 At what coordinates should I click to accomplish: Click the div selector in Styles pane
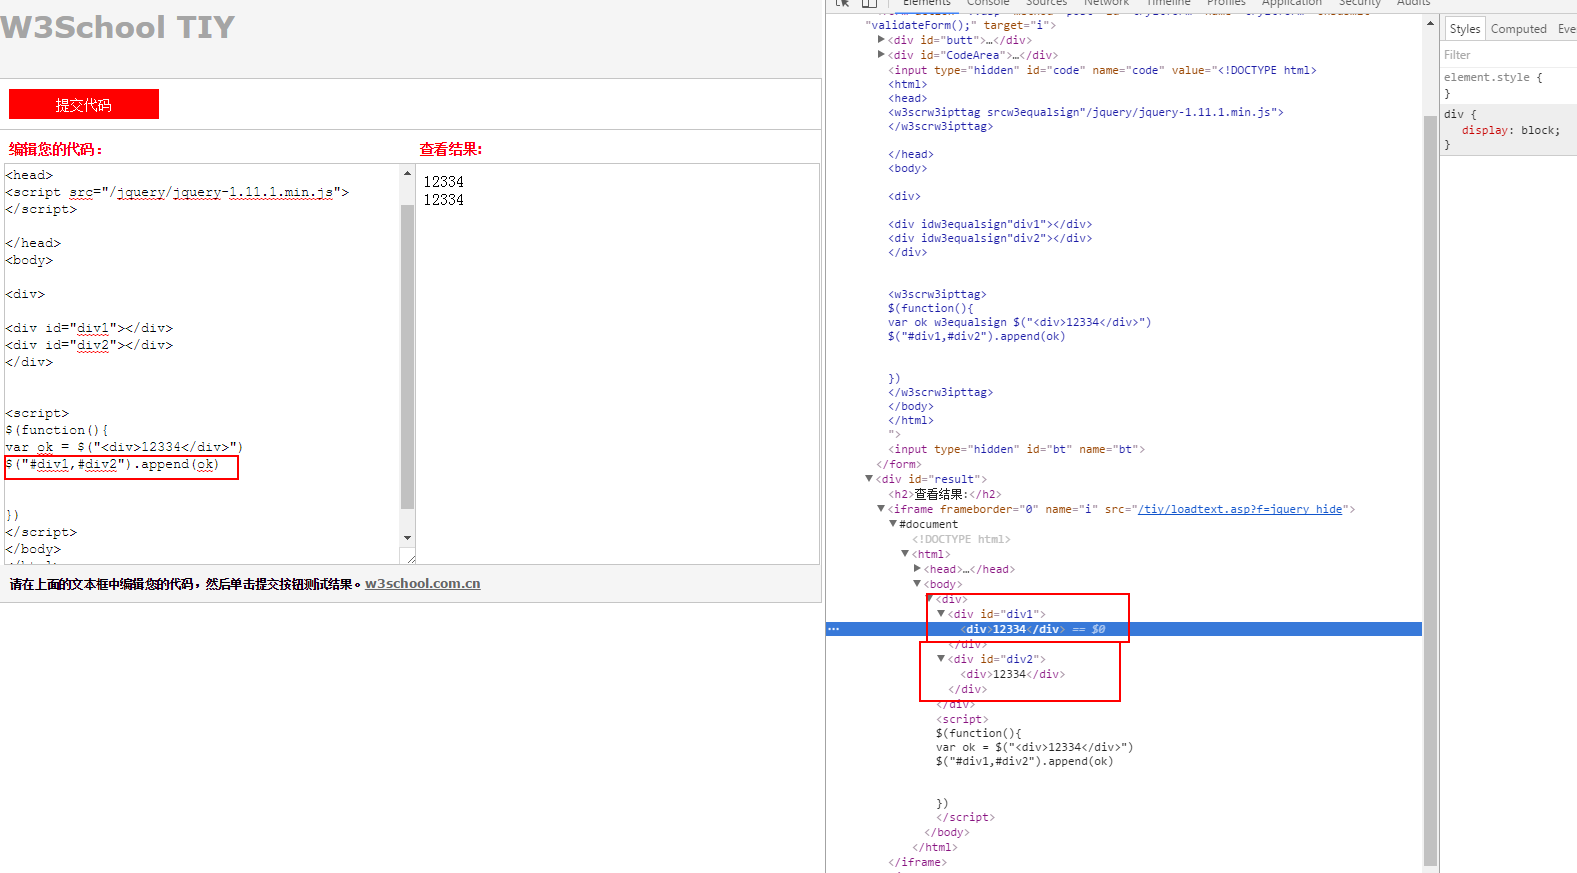[1453, 114]
